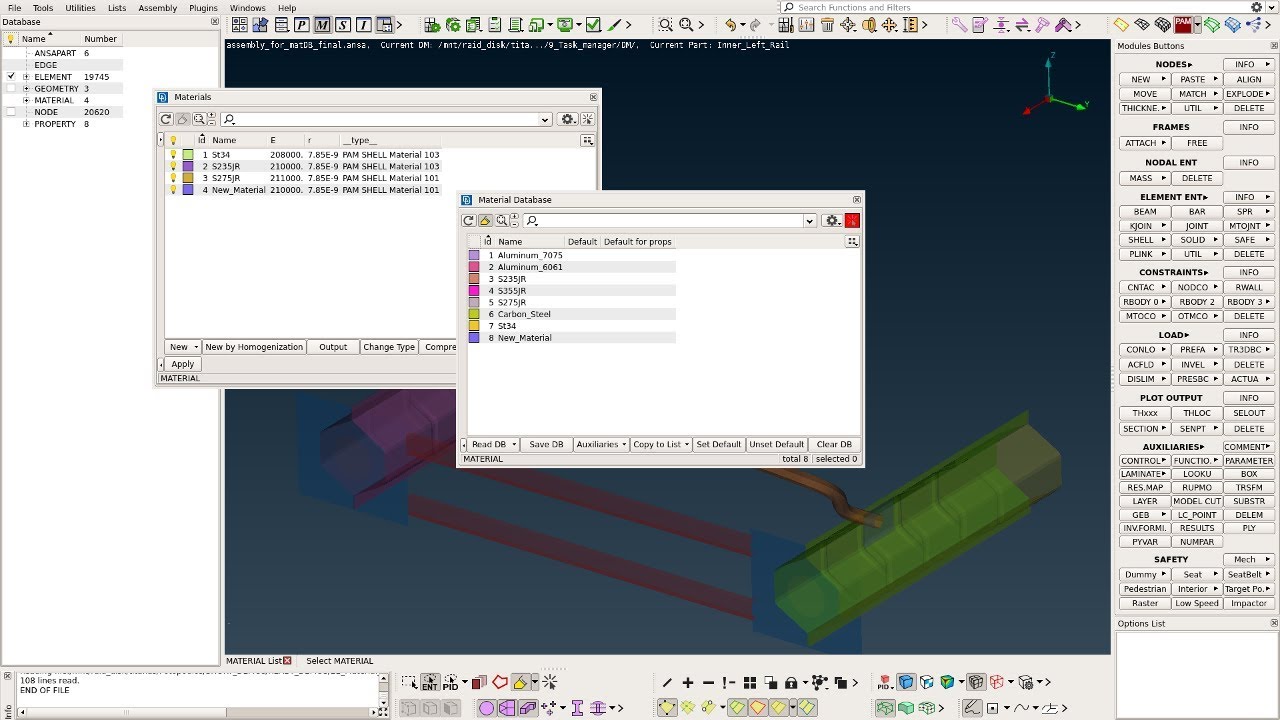Click the S (sets) list toolbar icon
Screen dimensions: 1280x720
coord(343,25)
